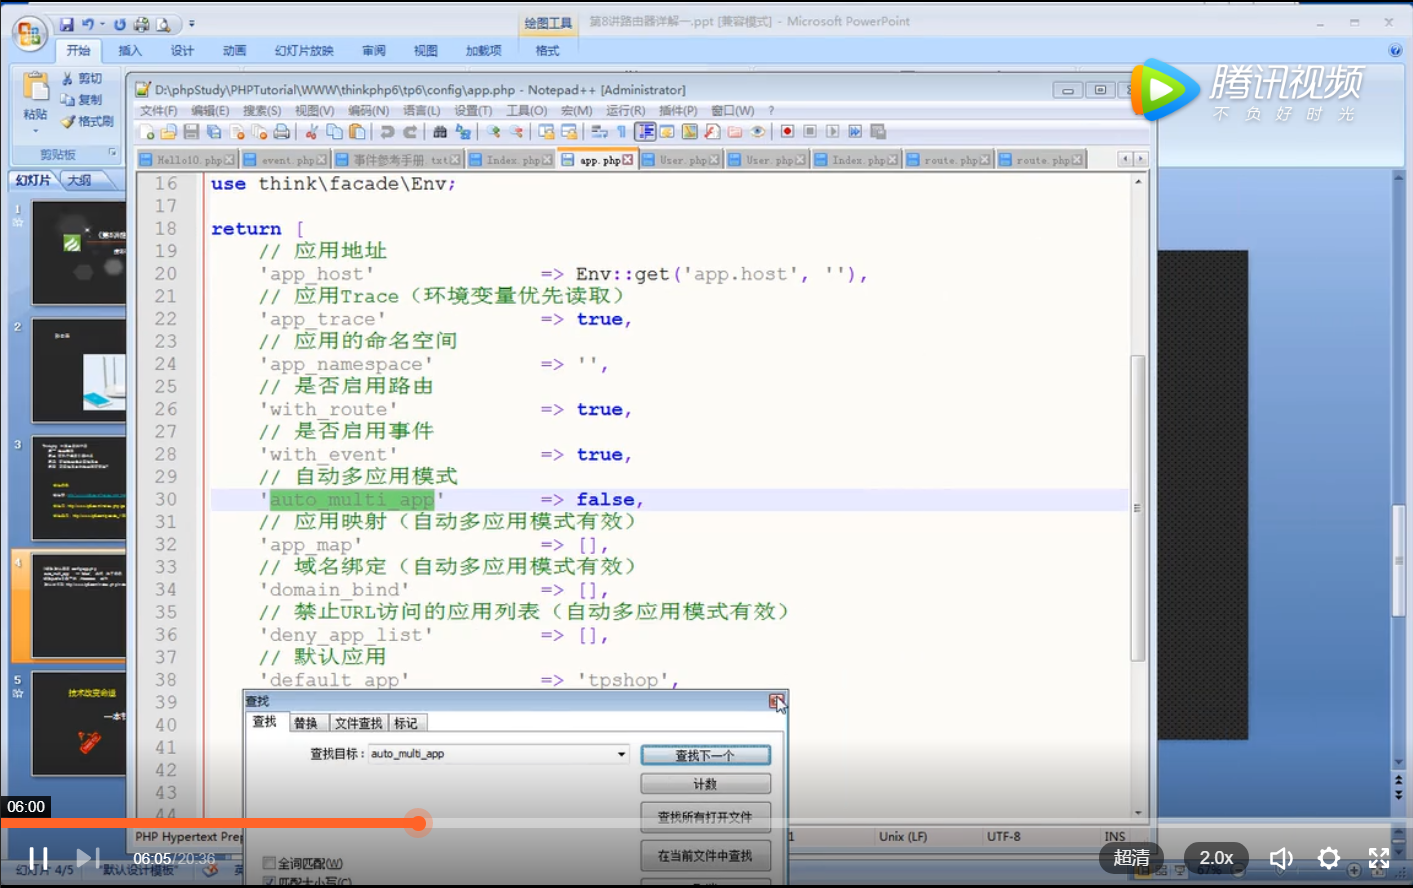Pause the video playback
Screen dimensions: 1413x888
point(38,858)
